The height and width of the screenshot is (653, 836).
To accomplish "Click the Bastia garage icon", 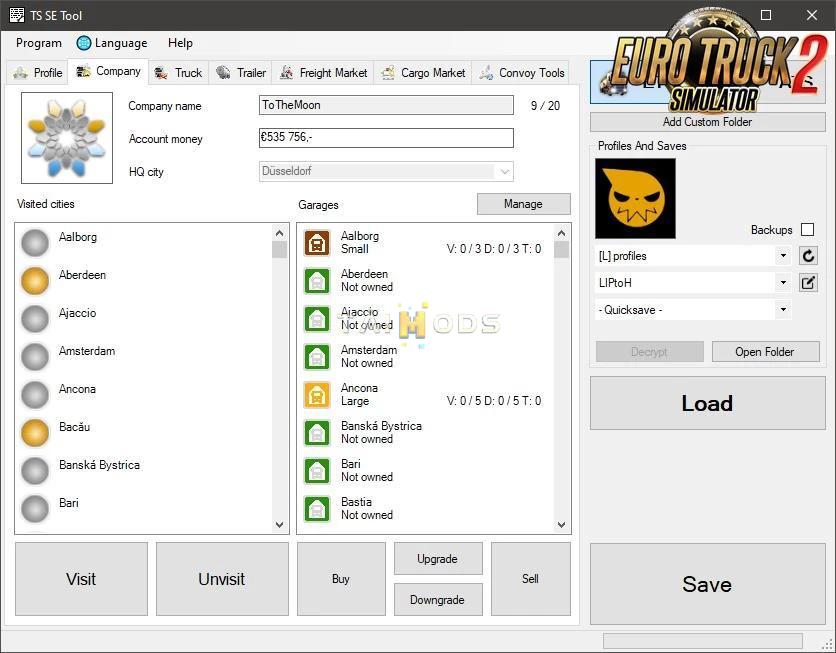I will (x=317, y=509).
